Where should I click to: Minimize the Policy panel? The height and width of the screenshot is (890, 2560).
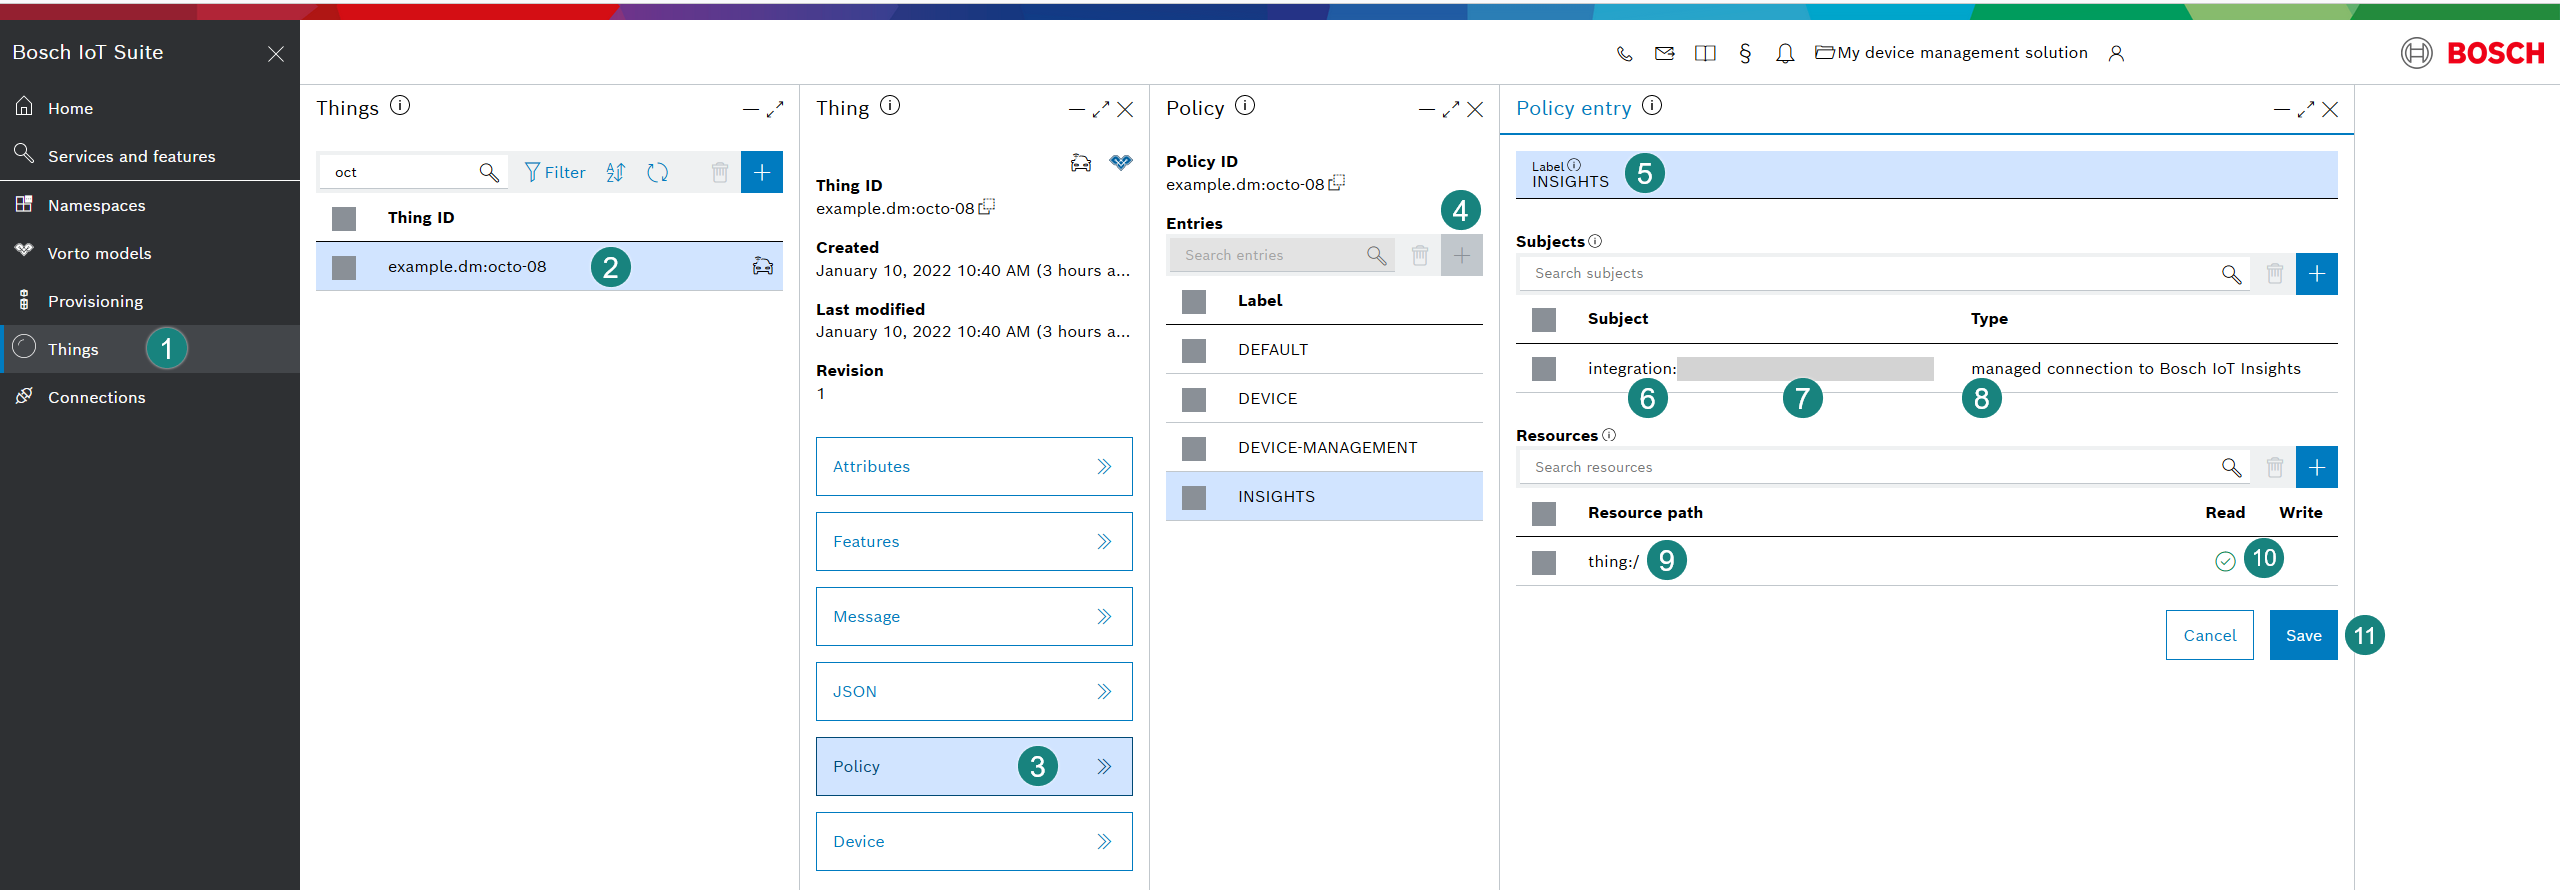click(x=1427, y=110)
